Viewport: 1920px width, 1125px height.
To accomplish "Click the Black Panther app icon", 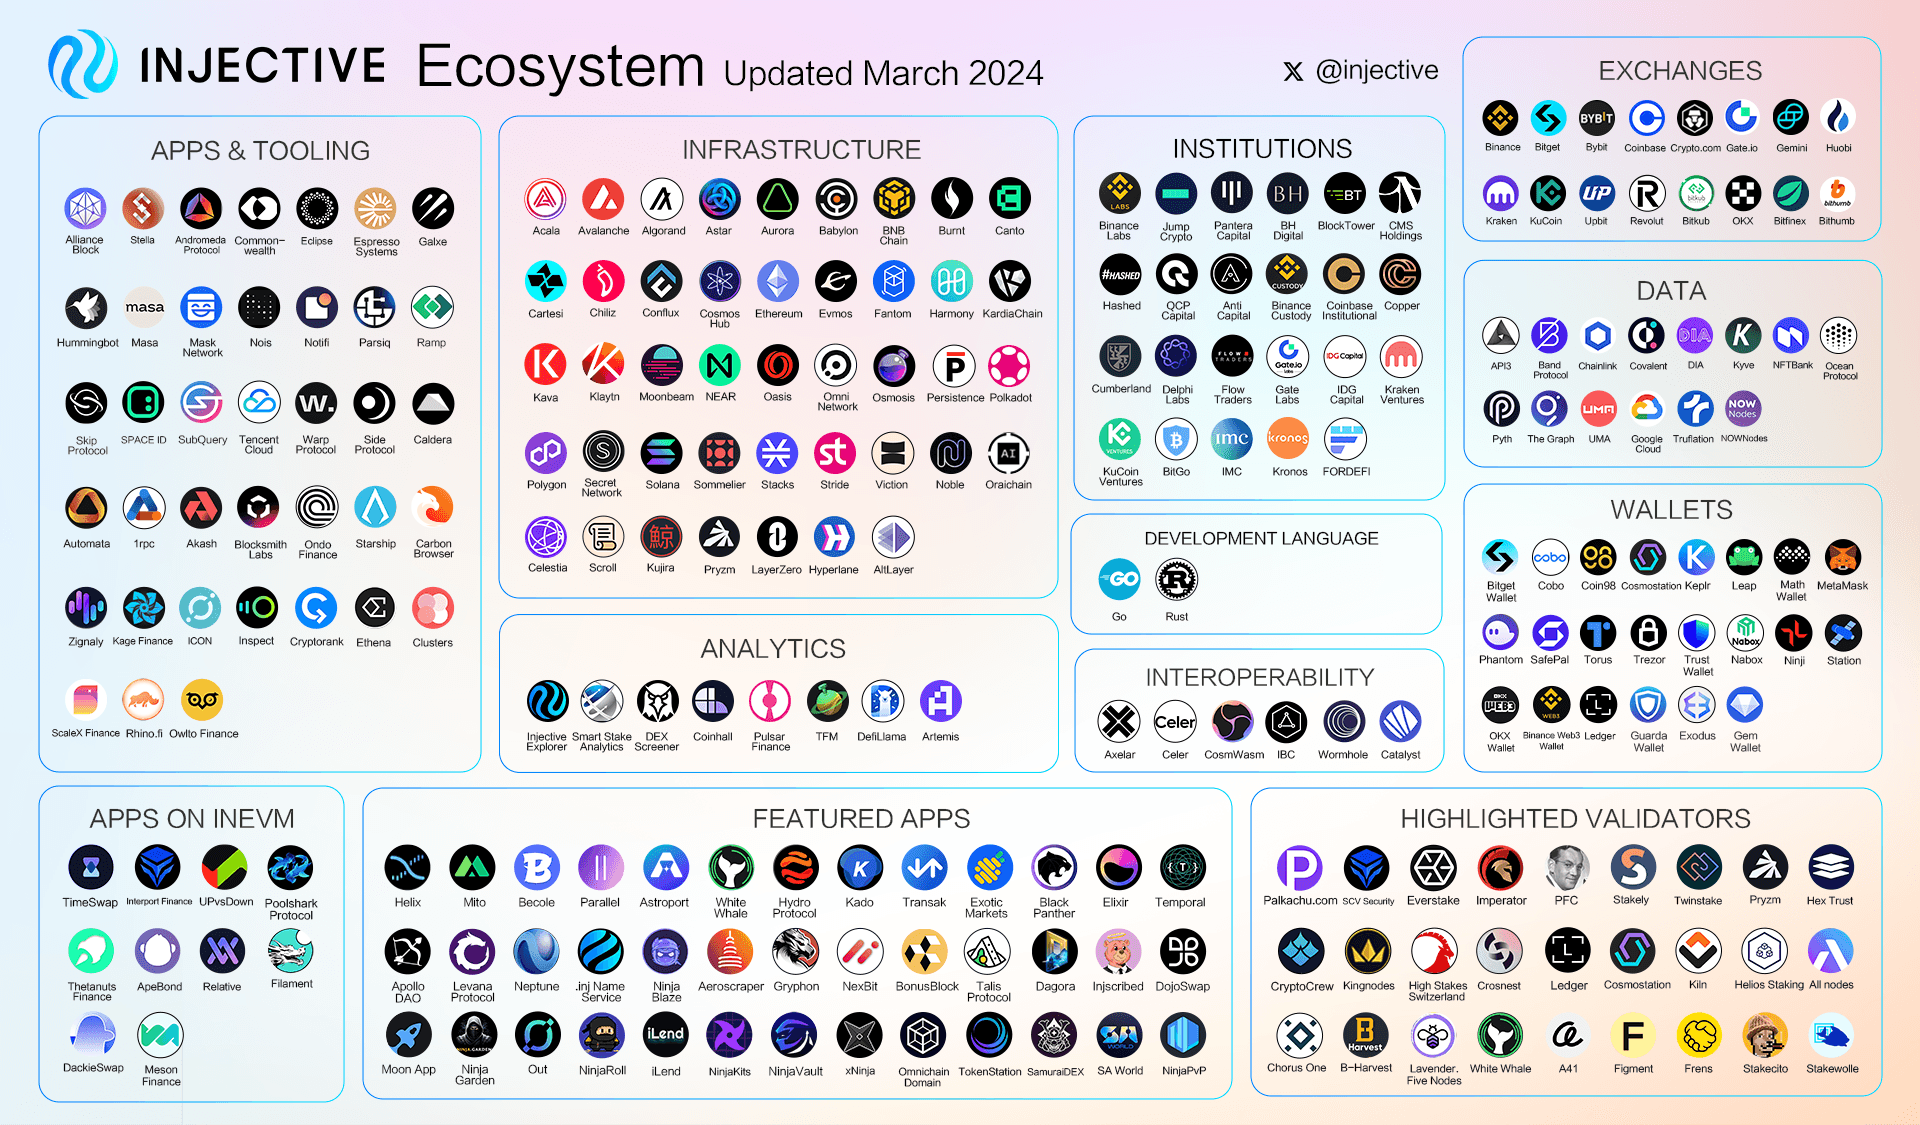I will 1054,868.
